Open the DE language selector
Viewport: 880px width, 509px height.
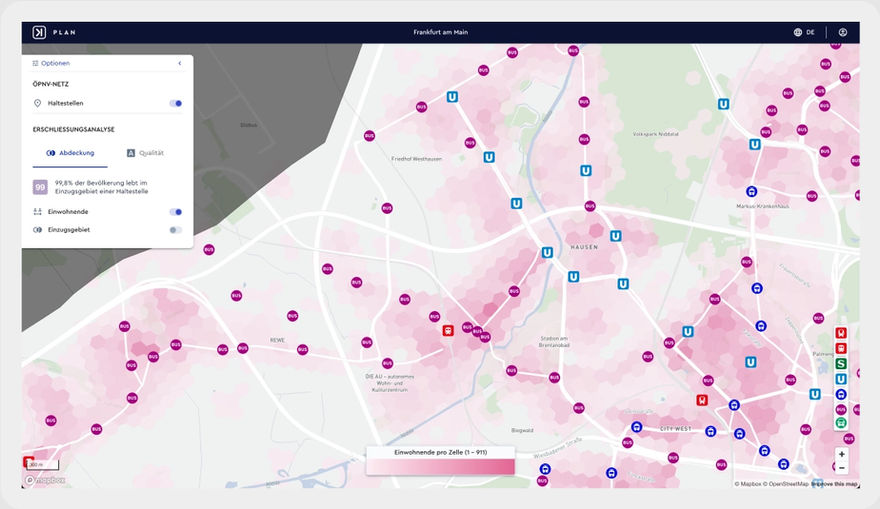810,33
